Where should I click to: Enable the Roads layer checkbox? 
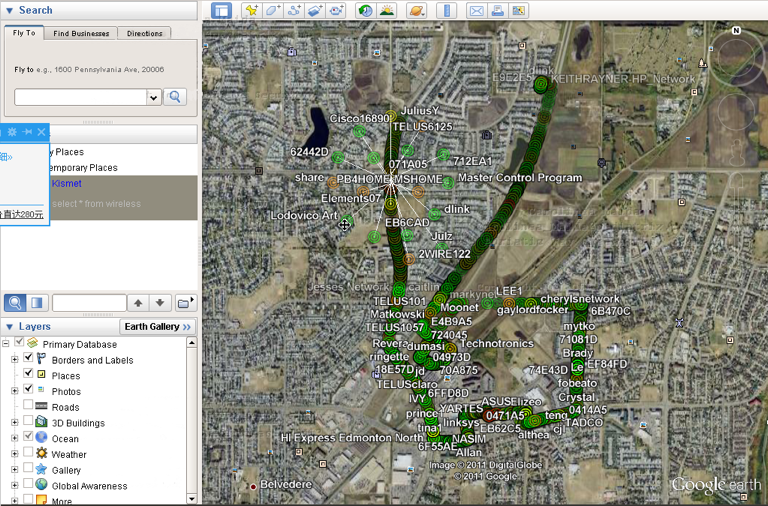[28, 405]
